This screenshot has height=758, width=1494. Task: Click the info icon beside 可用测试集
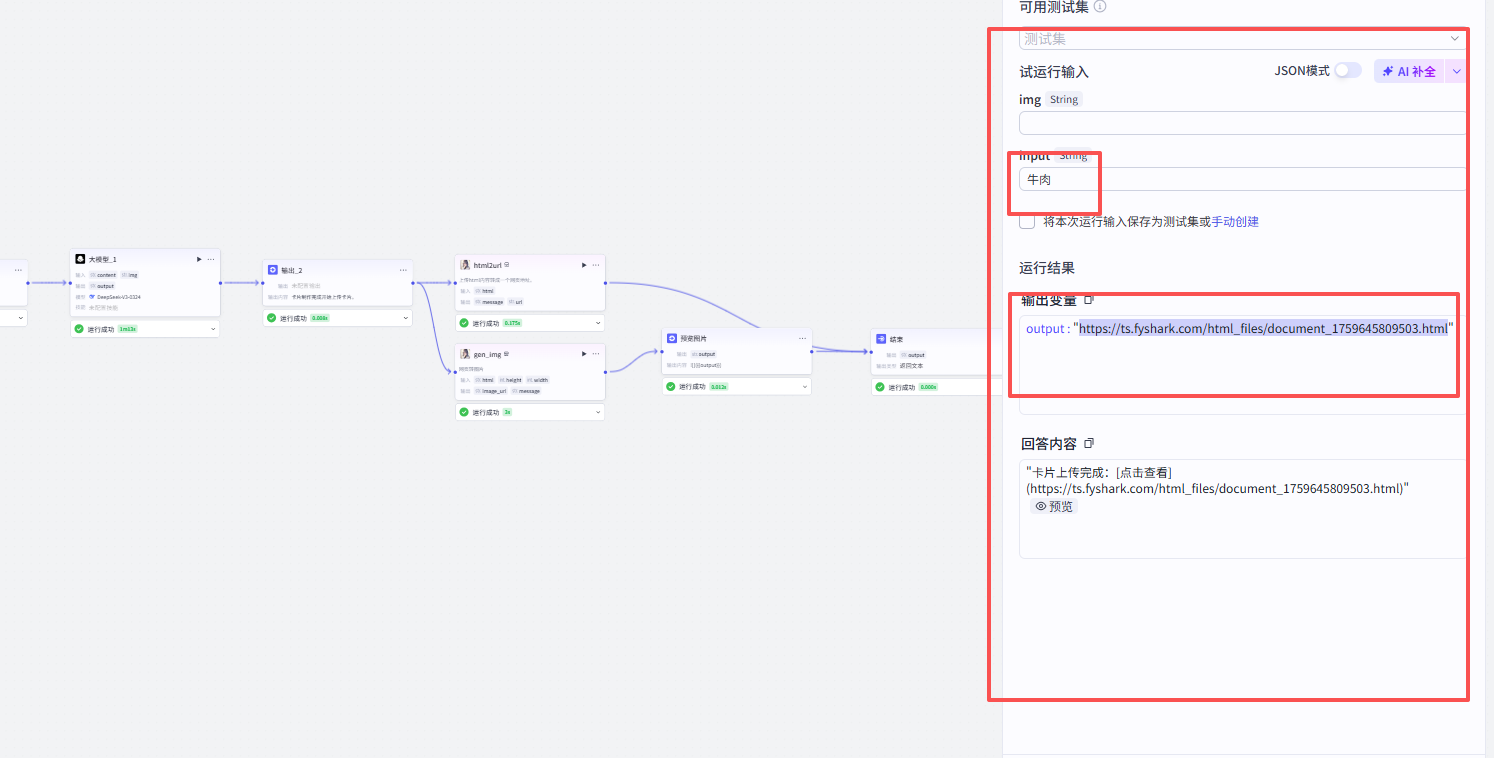coord(1100,6)
